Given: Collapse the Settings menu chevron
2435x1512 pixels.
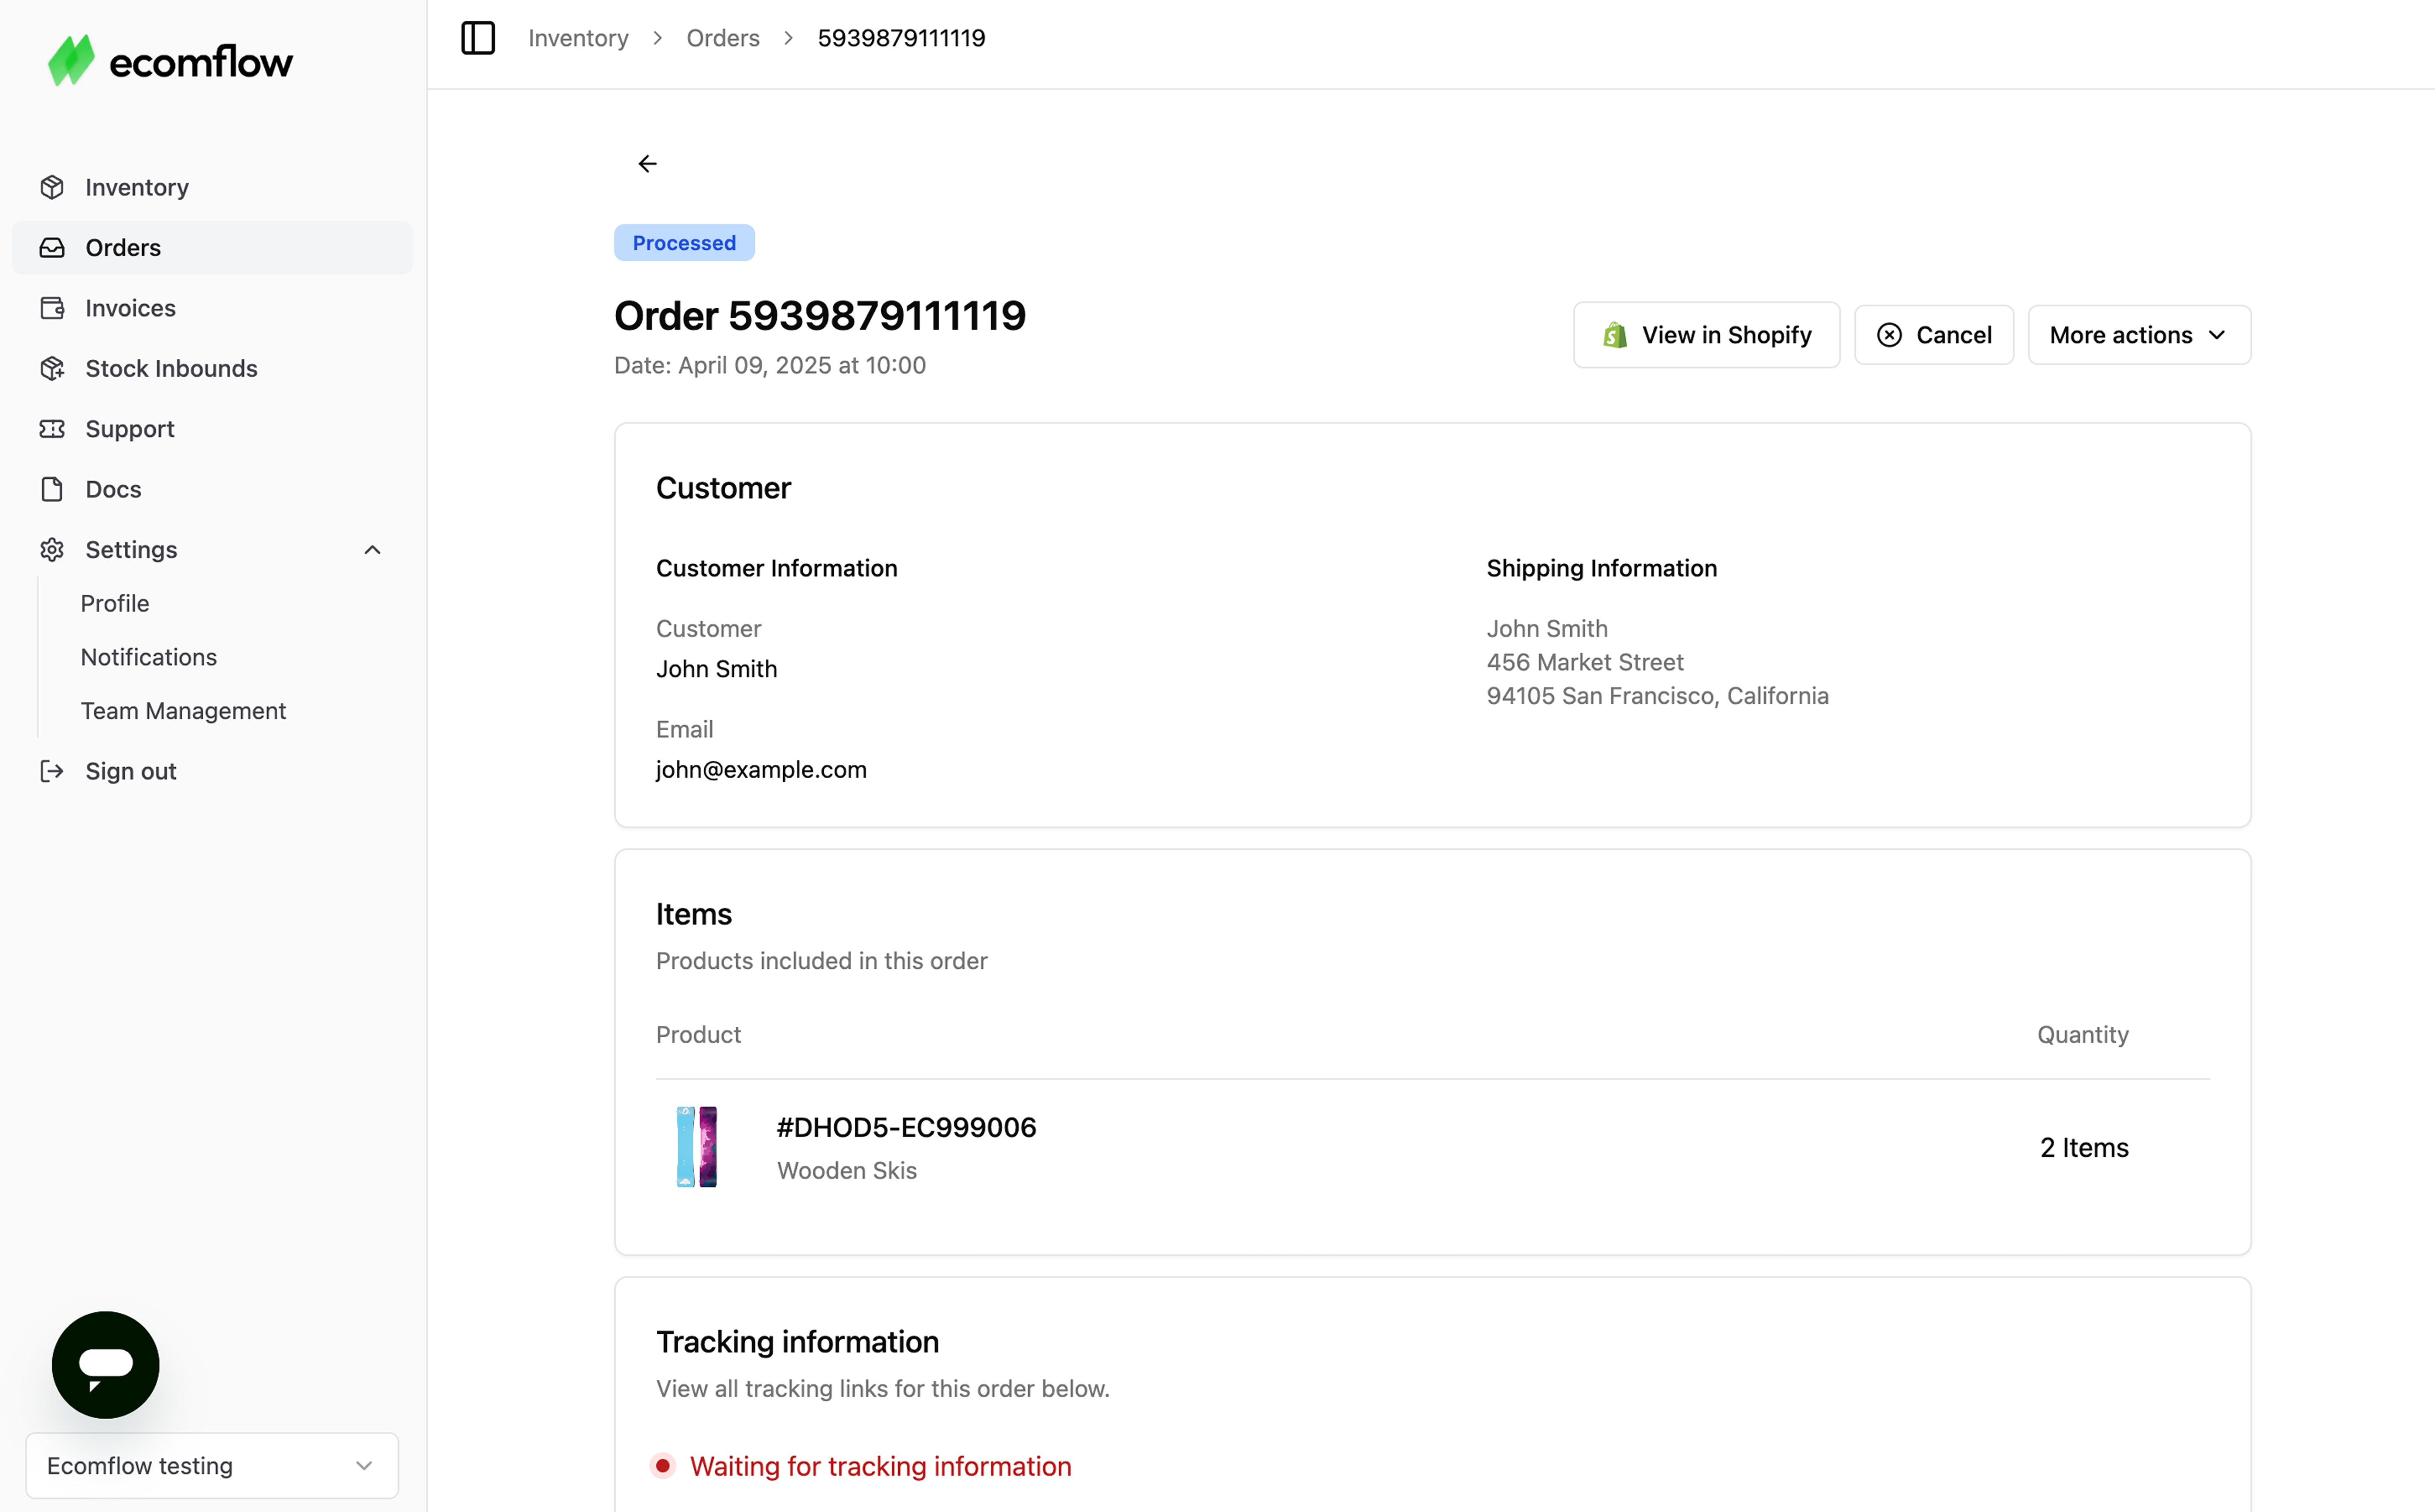Looking at the screenshot, I should (x=372, y=550).
